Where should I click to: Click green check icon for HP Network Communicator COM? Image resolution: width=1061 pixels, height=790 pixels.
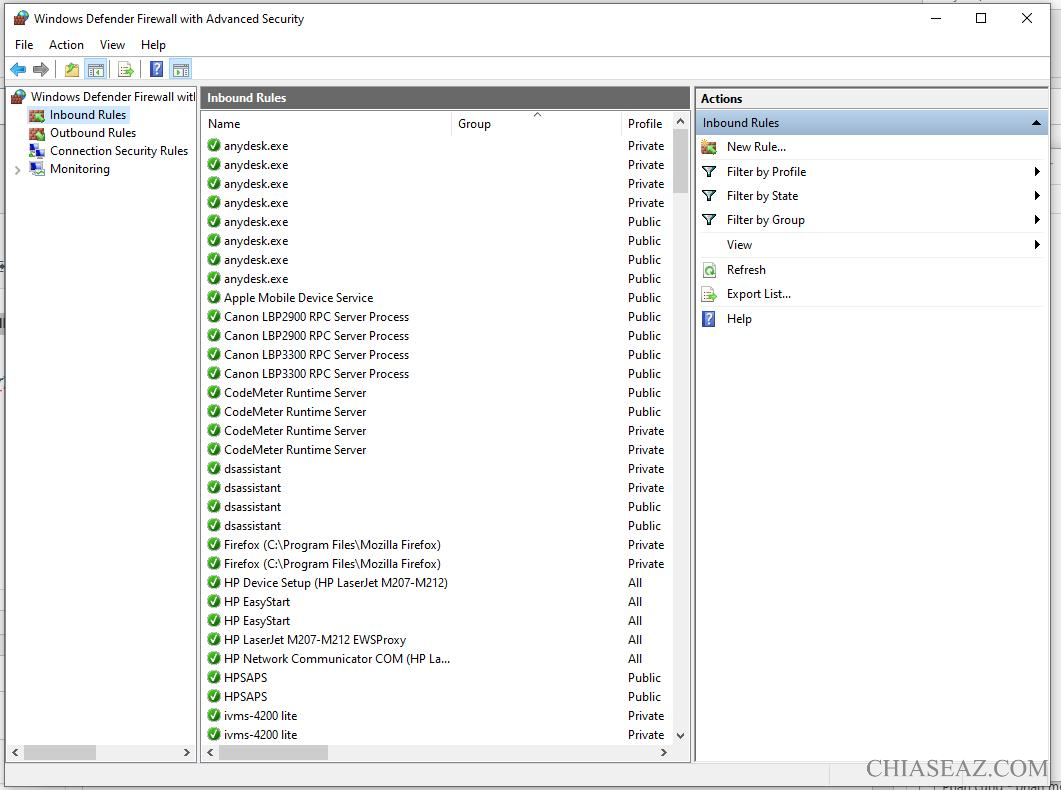214,658
